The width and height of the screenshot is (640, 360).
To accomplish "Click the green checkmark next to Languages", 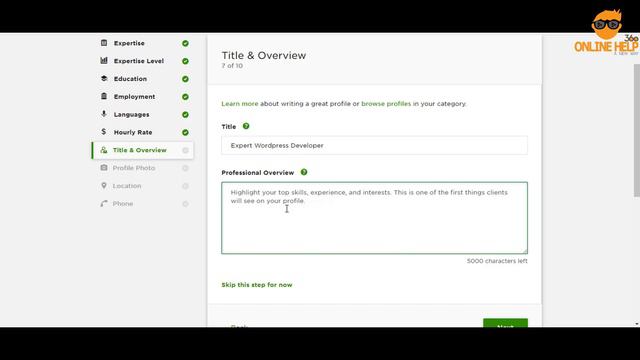I will pos(185,115).
